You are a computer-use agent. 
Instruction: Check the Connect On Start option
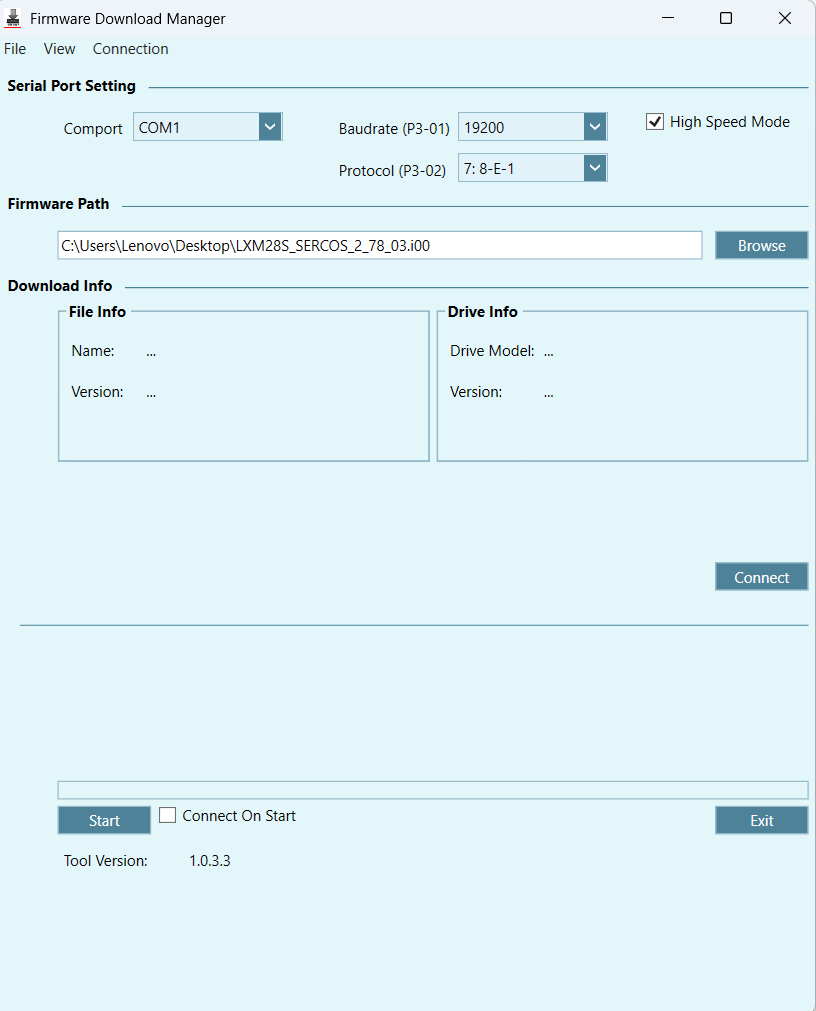(167, 815)
